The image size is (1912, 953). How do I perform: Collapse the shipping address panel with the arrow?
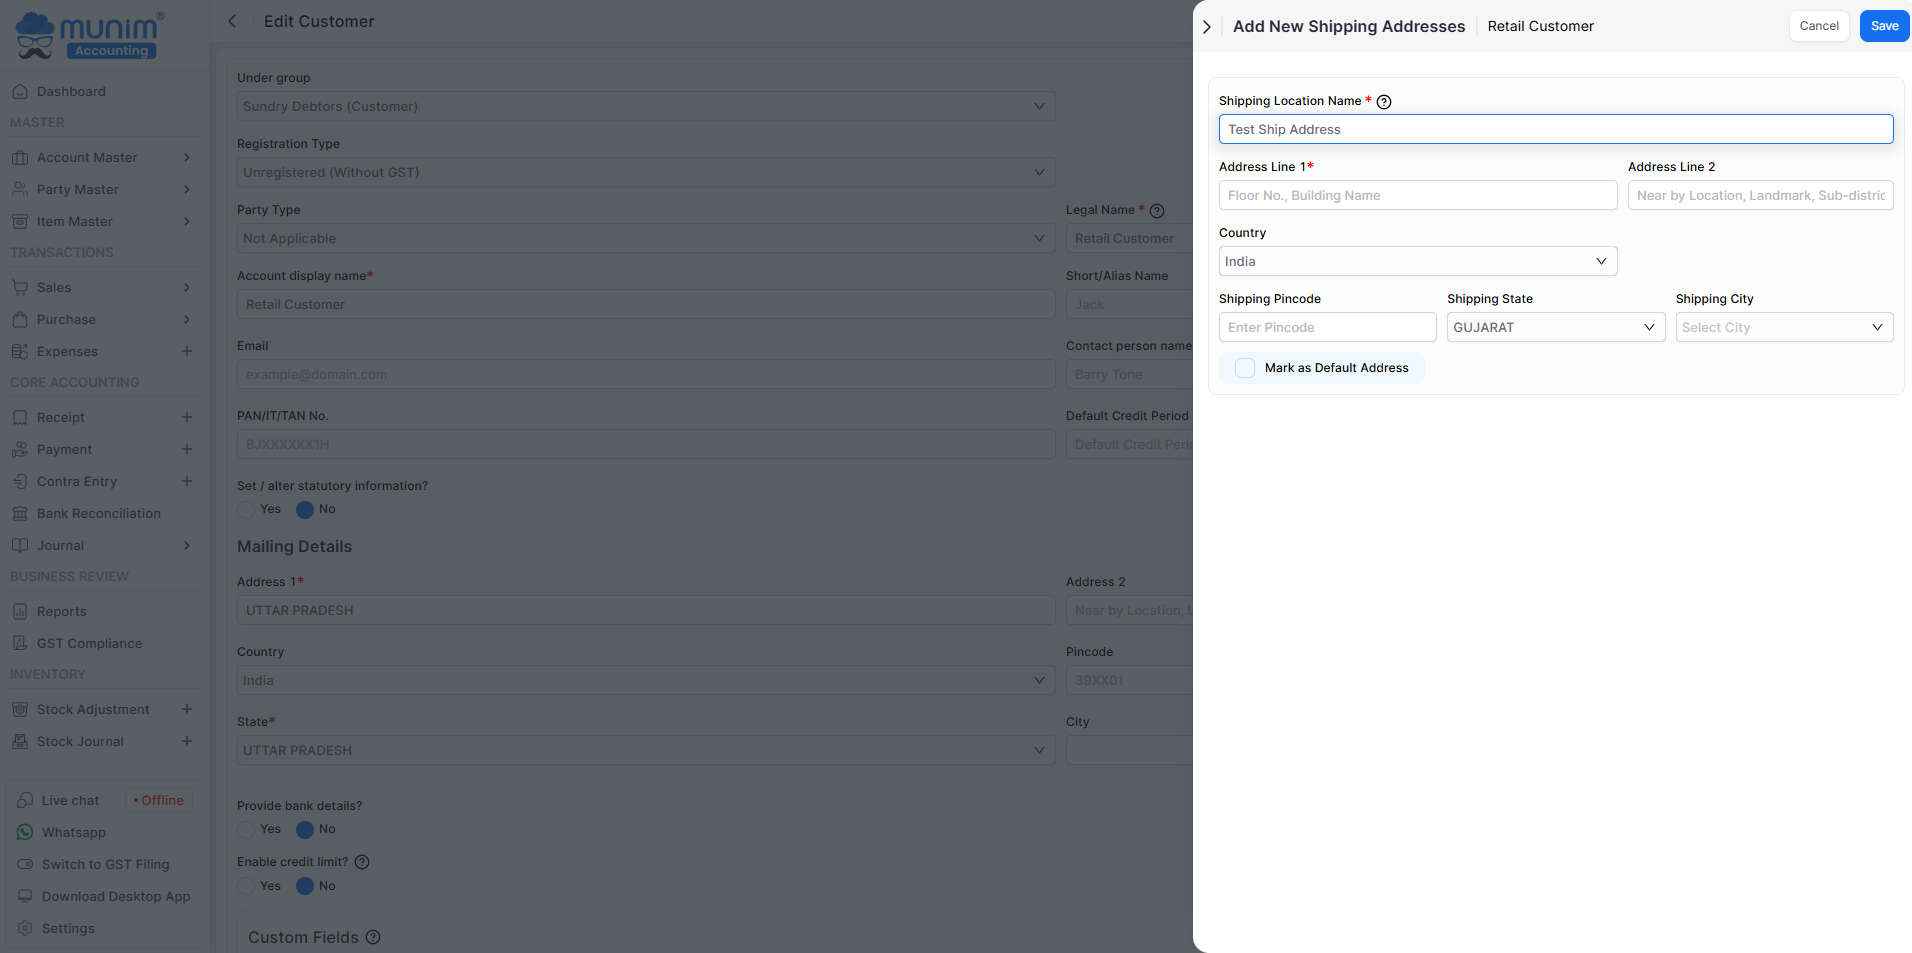[1207, 27]
